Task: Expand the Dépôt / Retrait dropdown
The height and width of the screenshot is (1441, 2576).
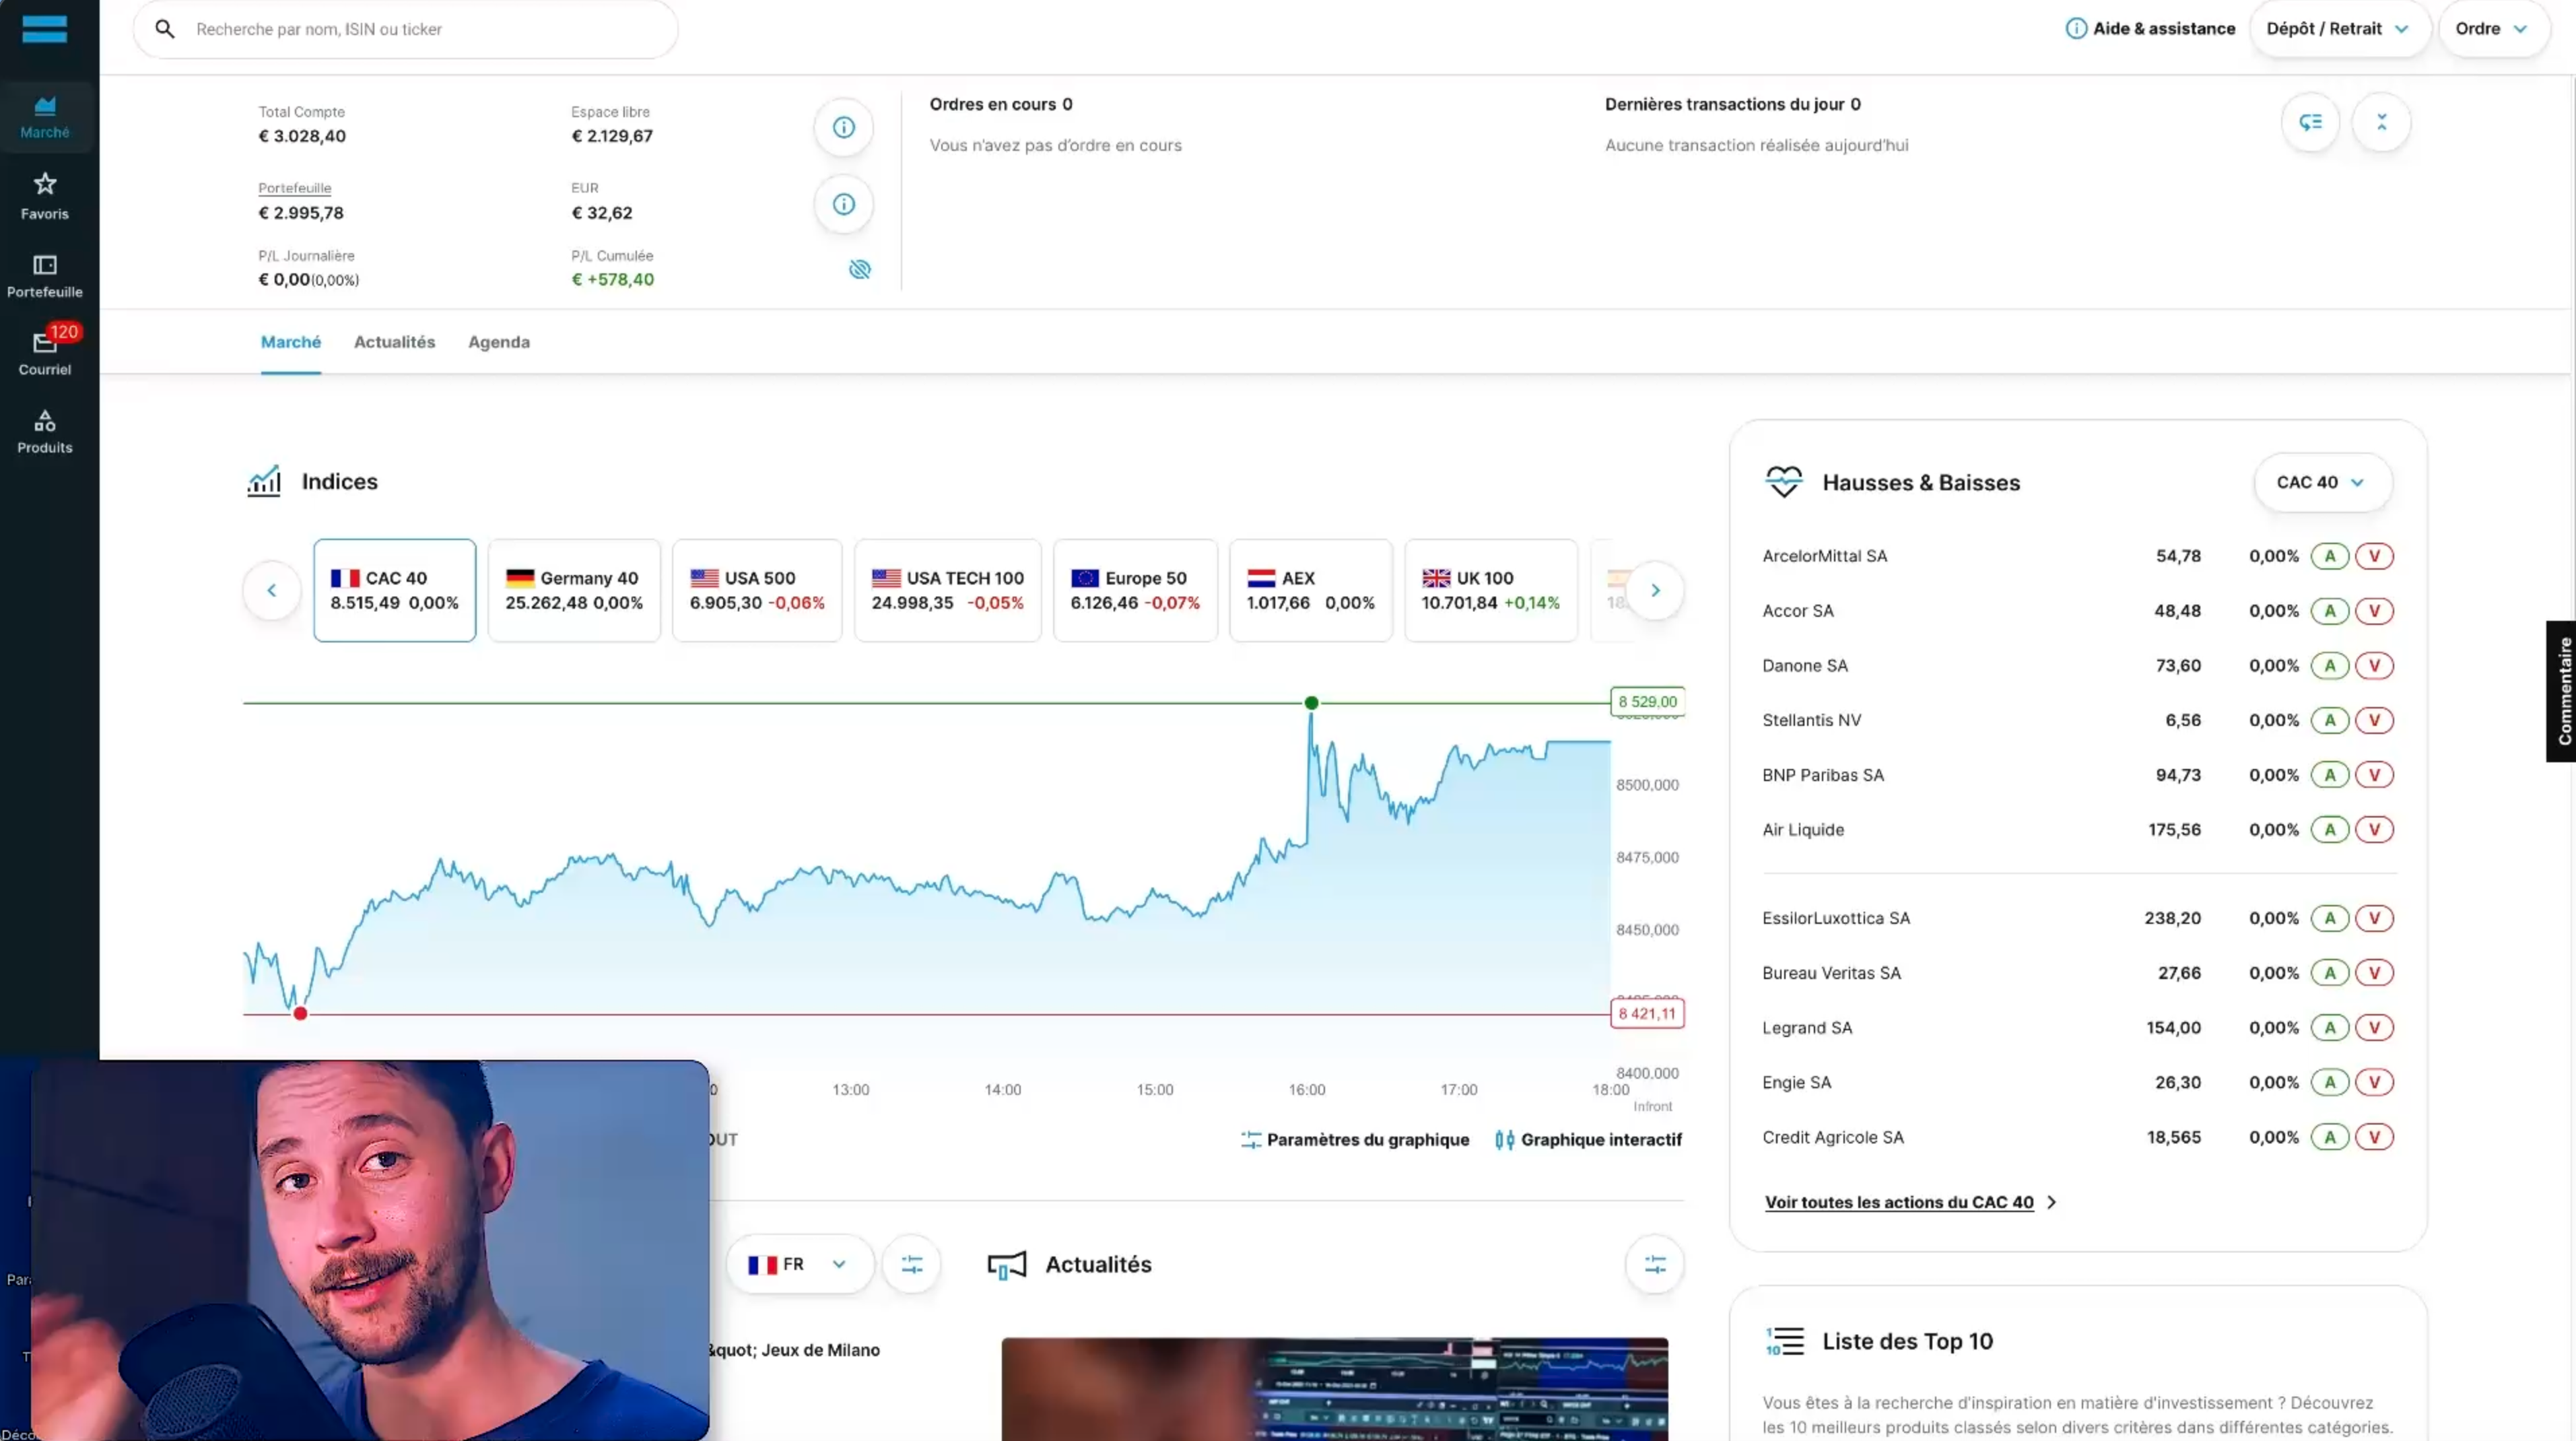Action: [2338, 29]
